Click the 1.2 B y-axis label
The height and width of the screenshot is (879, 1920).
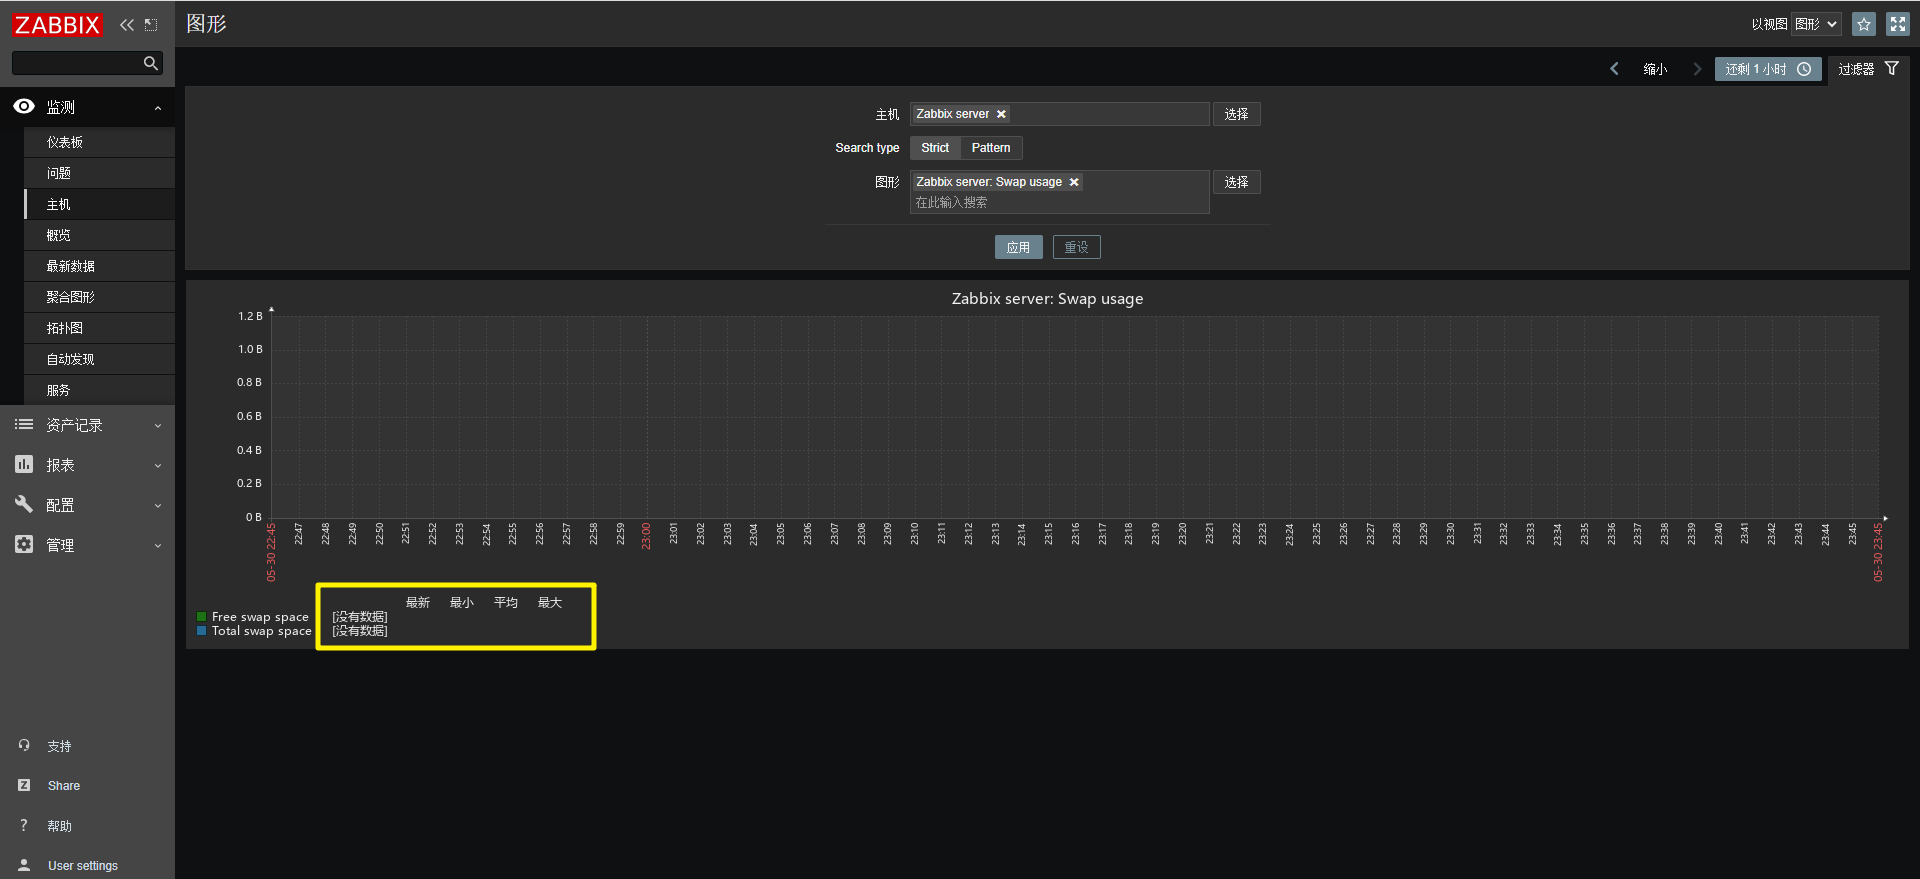coord(250,316)
